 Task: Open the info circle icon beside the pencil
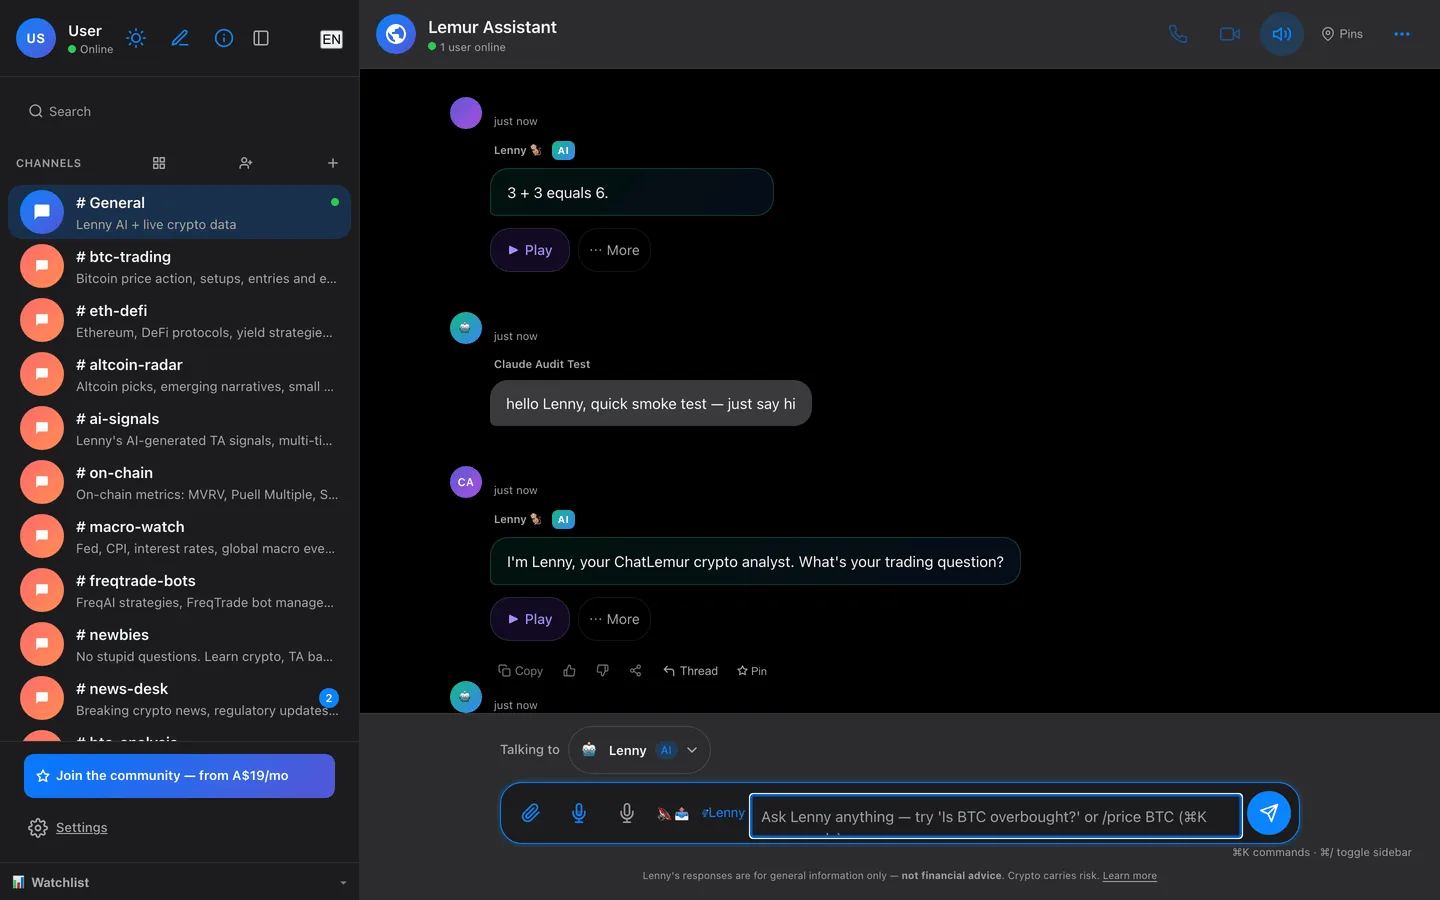[224, 38]
